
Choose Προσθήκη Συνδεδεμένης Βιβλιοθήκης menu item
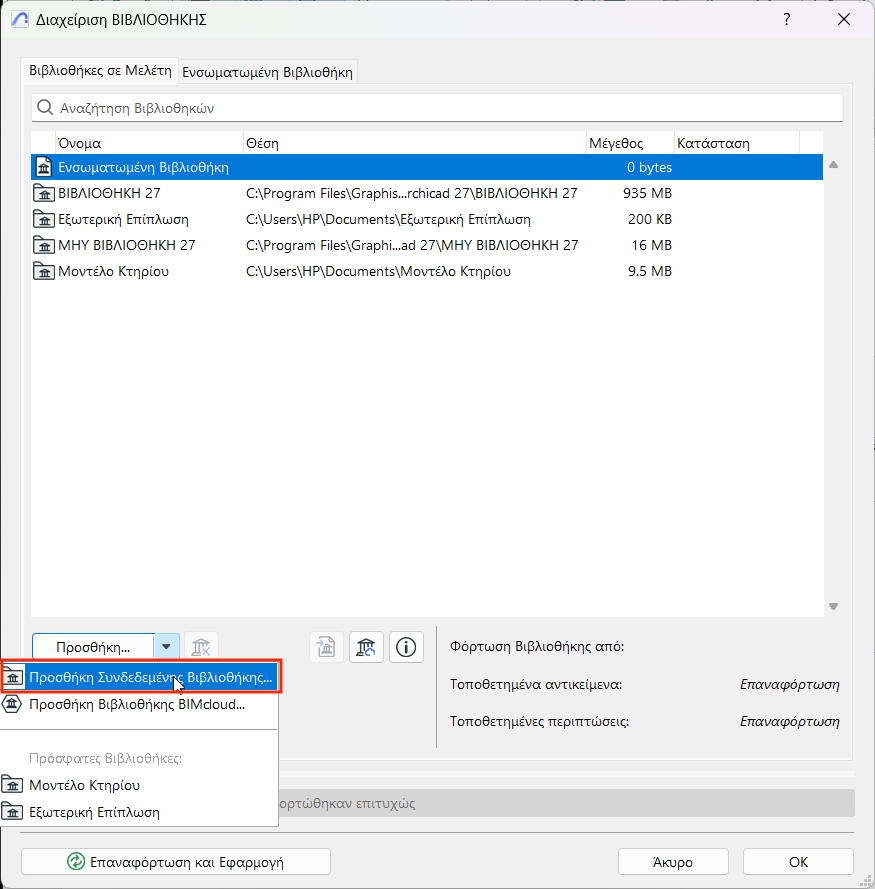(140, 677)
